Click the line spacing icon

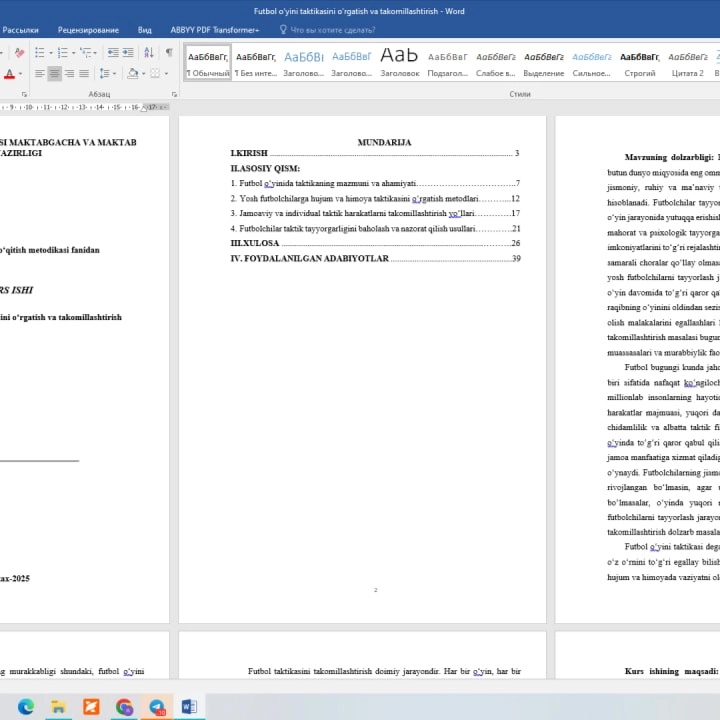click(x=105, y=73)
